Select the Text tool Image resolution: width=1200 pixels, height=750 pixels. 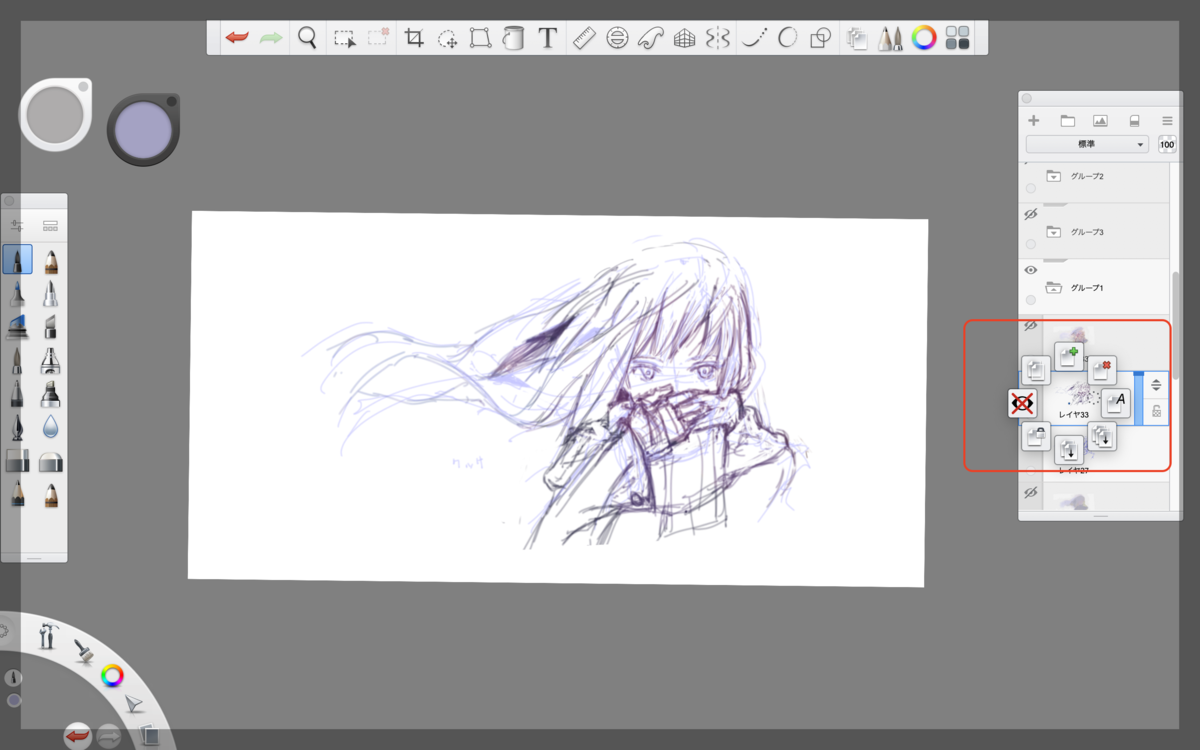tap(547, 39)
